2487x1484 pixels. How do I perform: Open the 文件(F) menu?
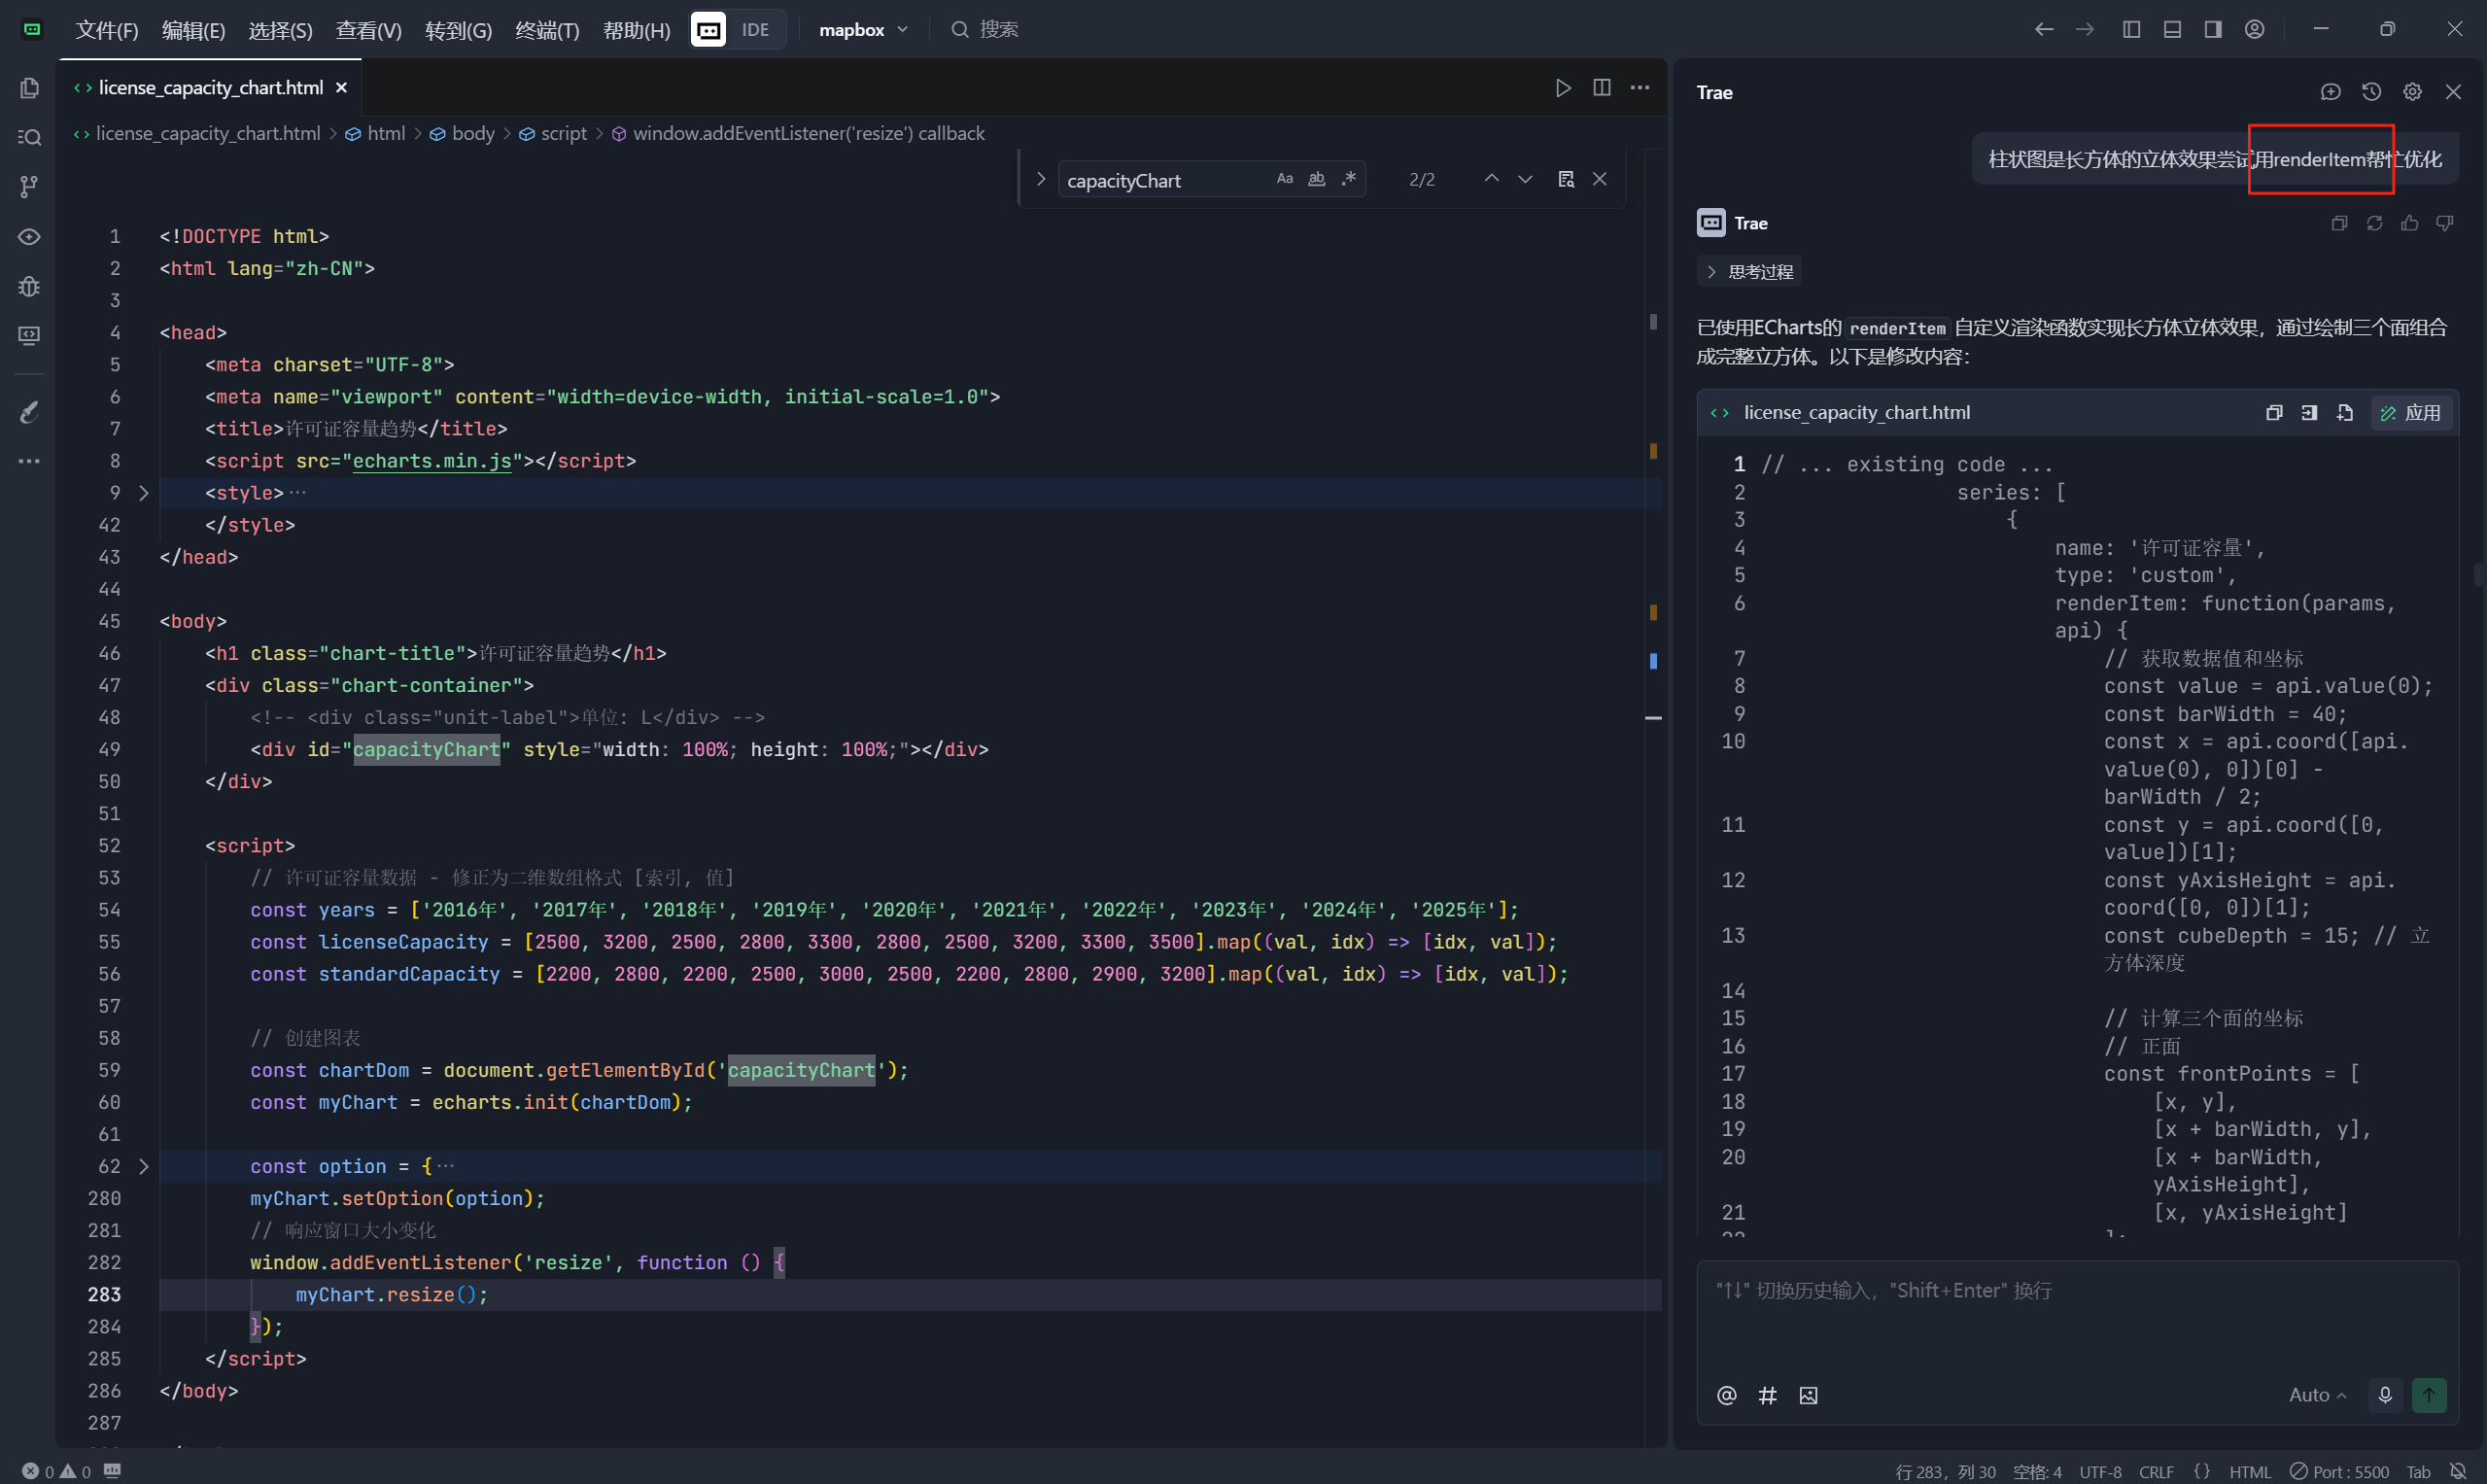click(106, 30)
